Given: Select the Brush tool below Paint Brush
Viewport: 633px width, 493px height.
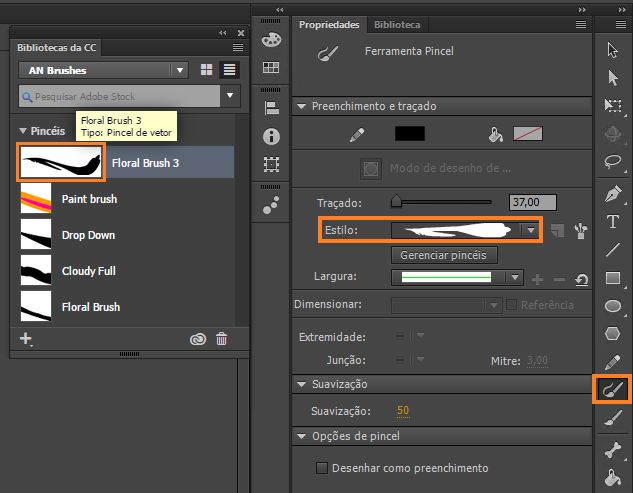Looking at the screenshot, I should coord(613,418).
